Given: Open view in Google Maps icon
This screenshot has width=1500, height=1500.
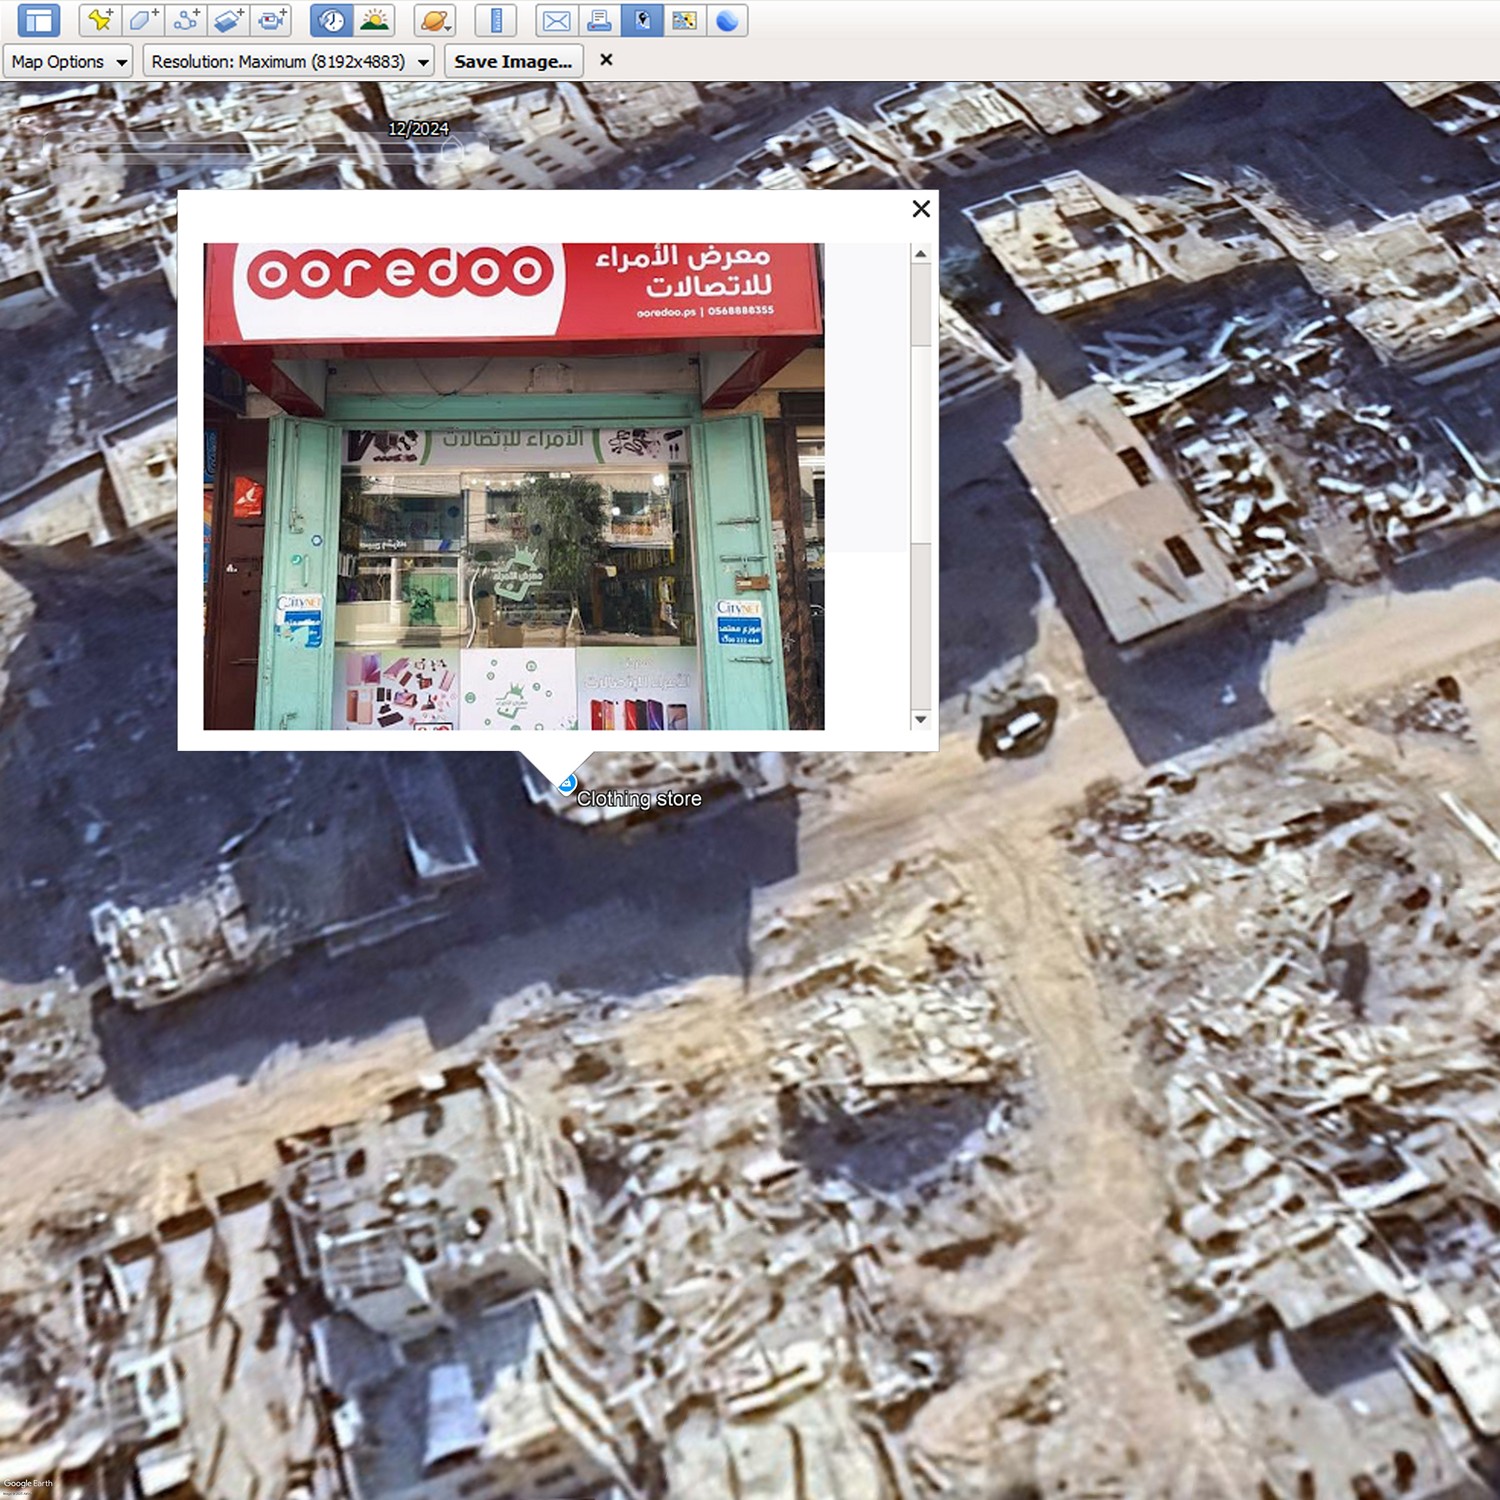Looking at the screenshot, I should (685, 20).
